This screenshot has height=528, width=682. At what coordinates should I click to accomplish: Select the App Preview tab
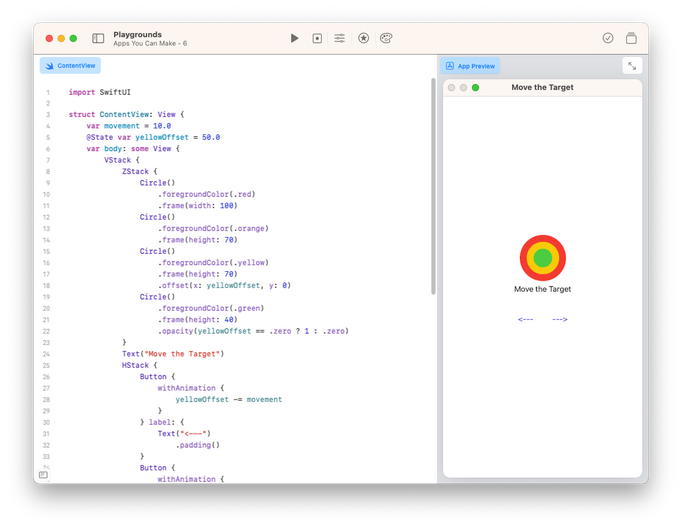tap(471, 66)
